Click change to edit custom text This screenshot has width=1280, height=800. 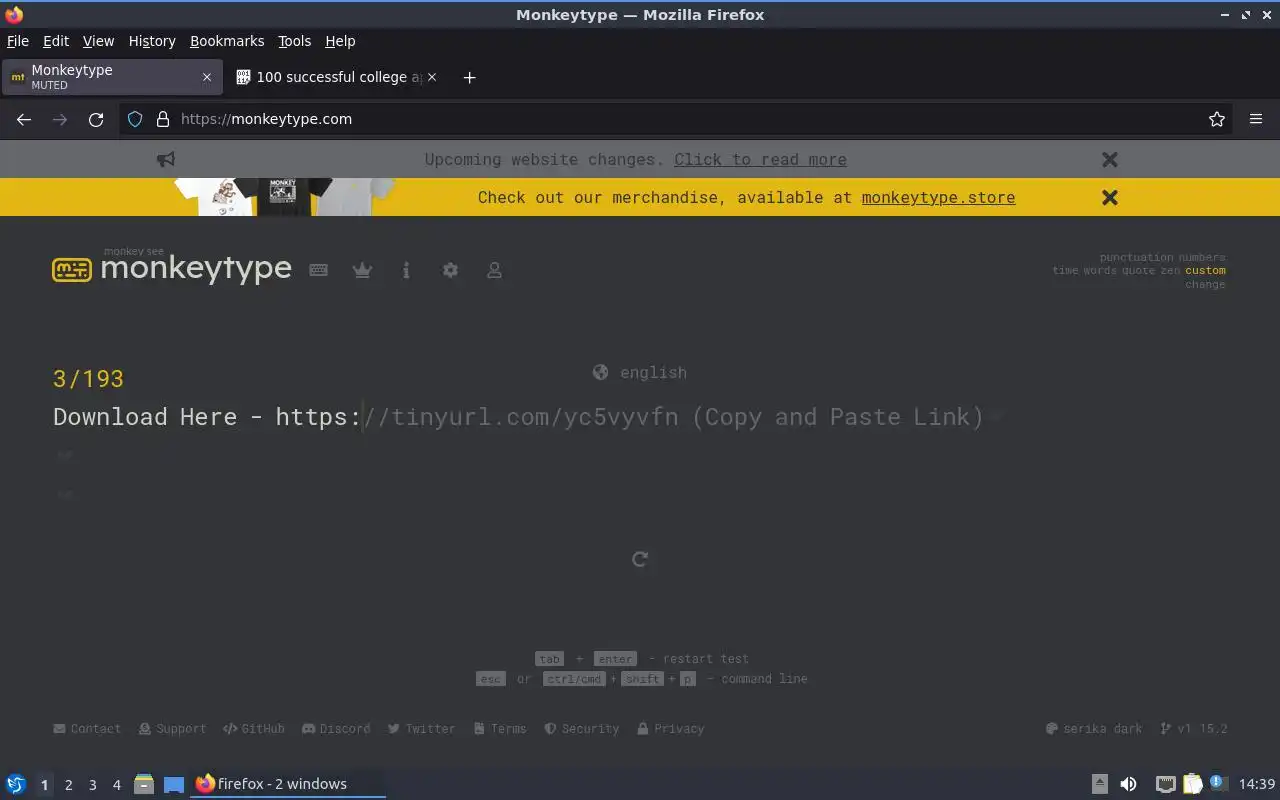click(x=1205, y=284)
